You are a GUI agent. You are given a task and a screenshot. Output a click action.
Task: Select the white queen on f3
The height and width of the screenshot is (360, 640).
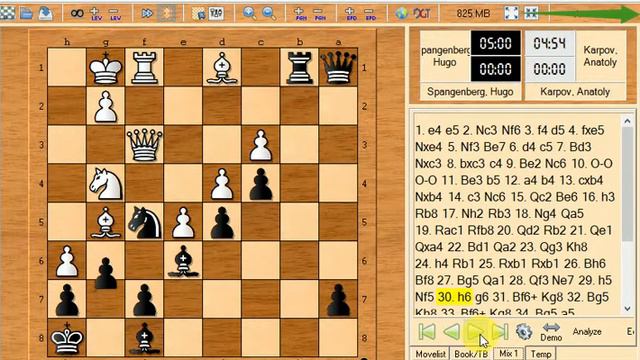(144, 144)
